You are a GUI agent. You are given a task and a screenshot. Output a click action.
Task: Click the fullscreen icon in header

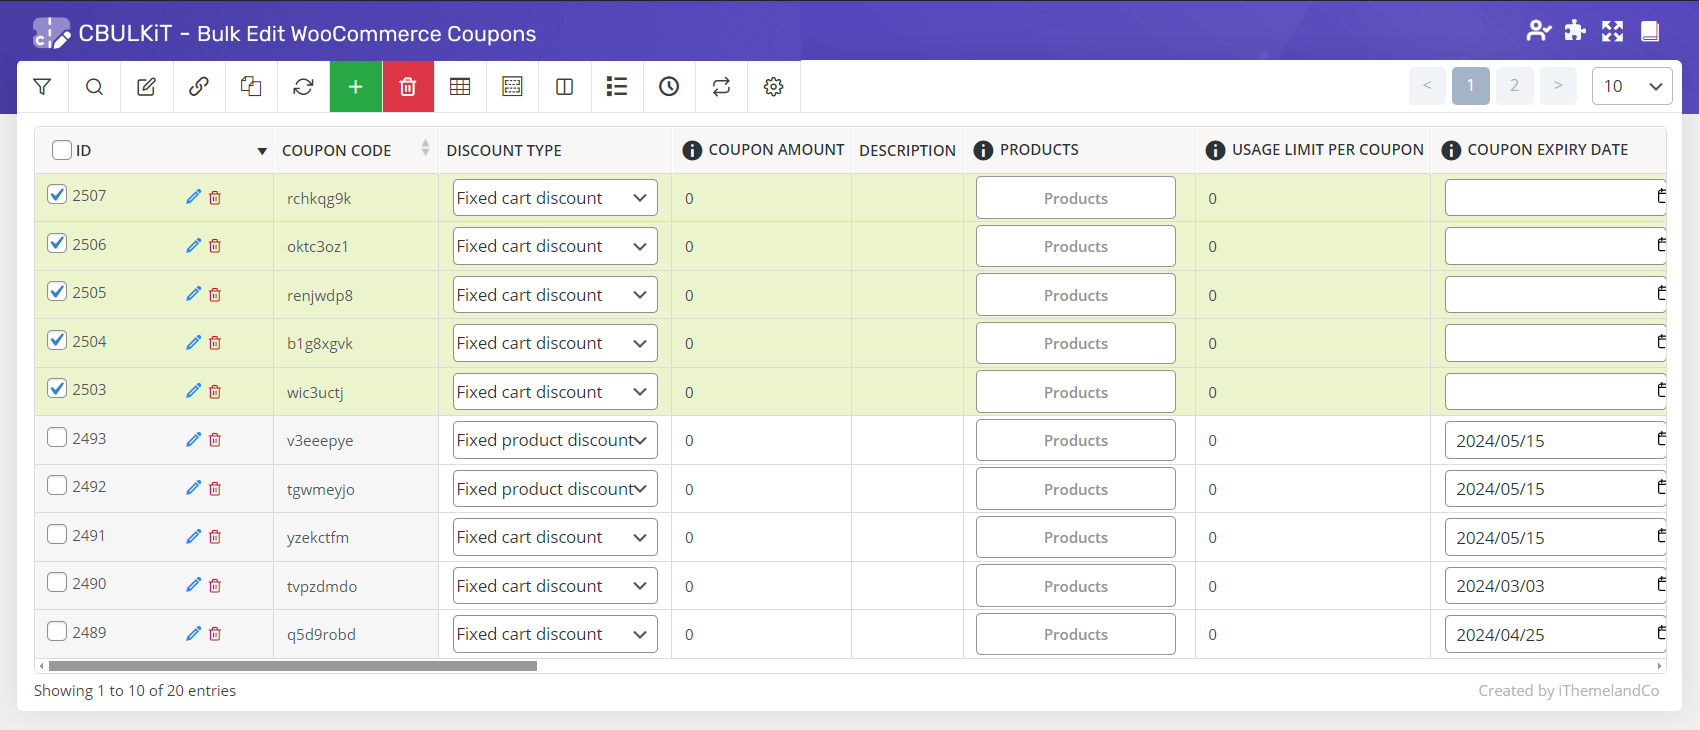[1612, 31]
